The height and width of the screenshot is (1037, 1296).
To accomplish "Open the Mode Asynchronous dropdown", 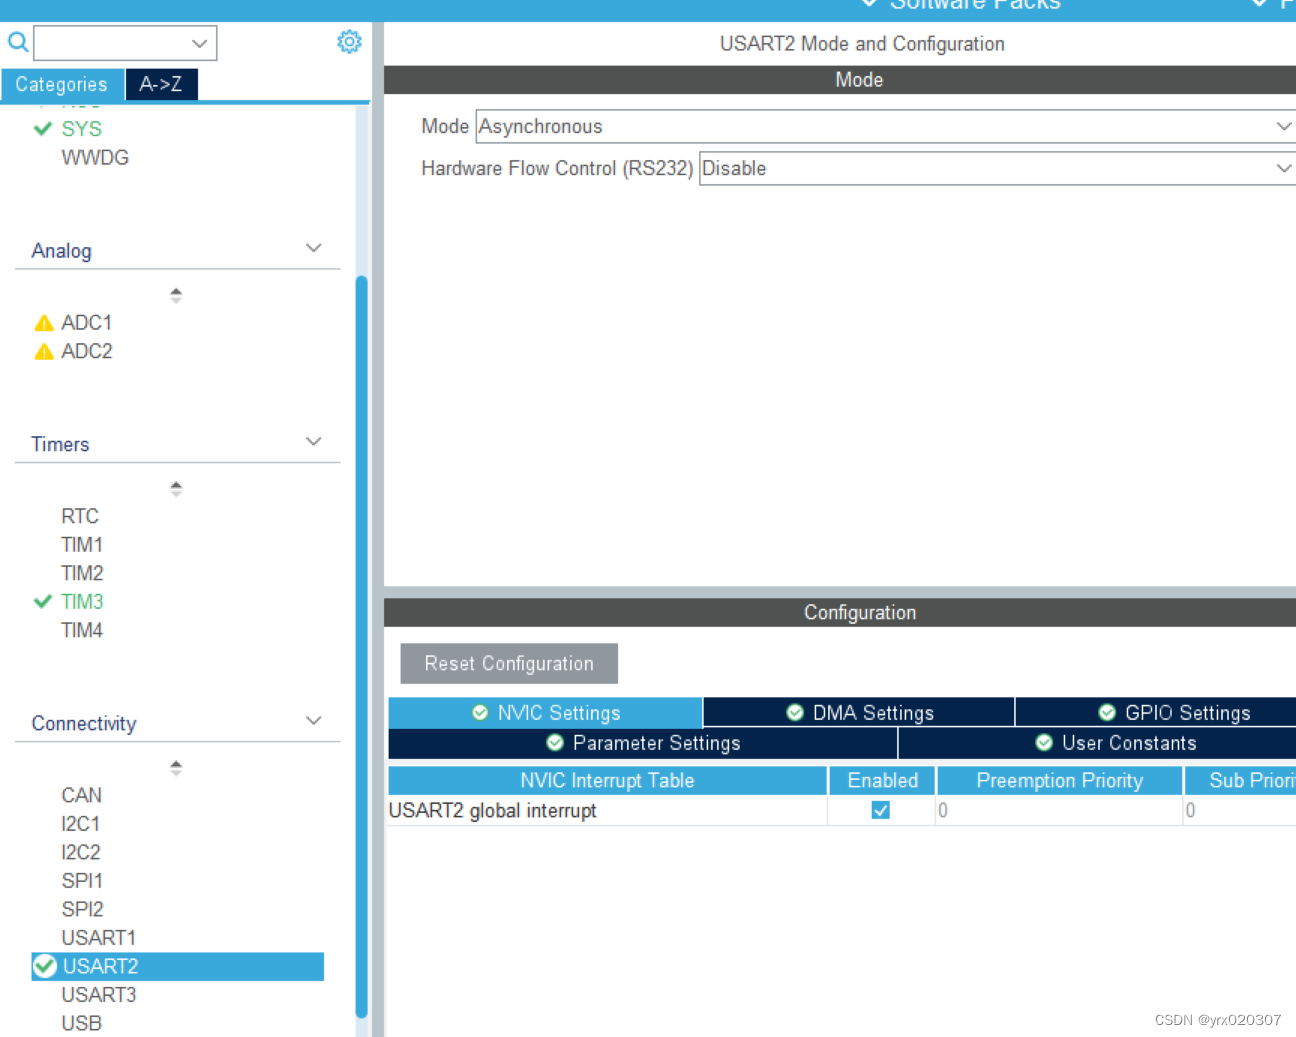I will 885,127.
